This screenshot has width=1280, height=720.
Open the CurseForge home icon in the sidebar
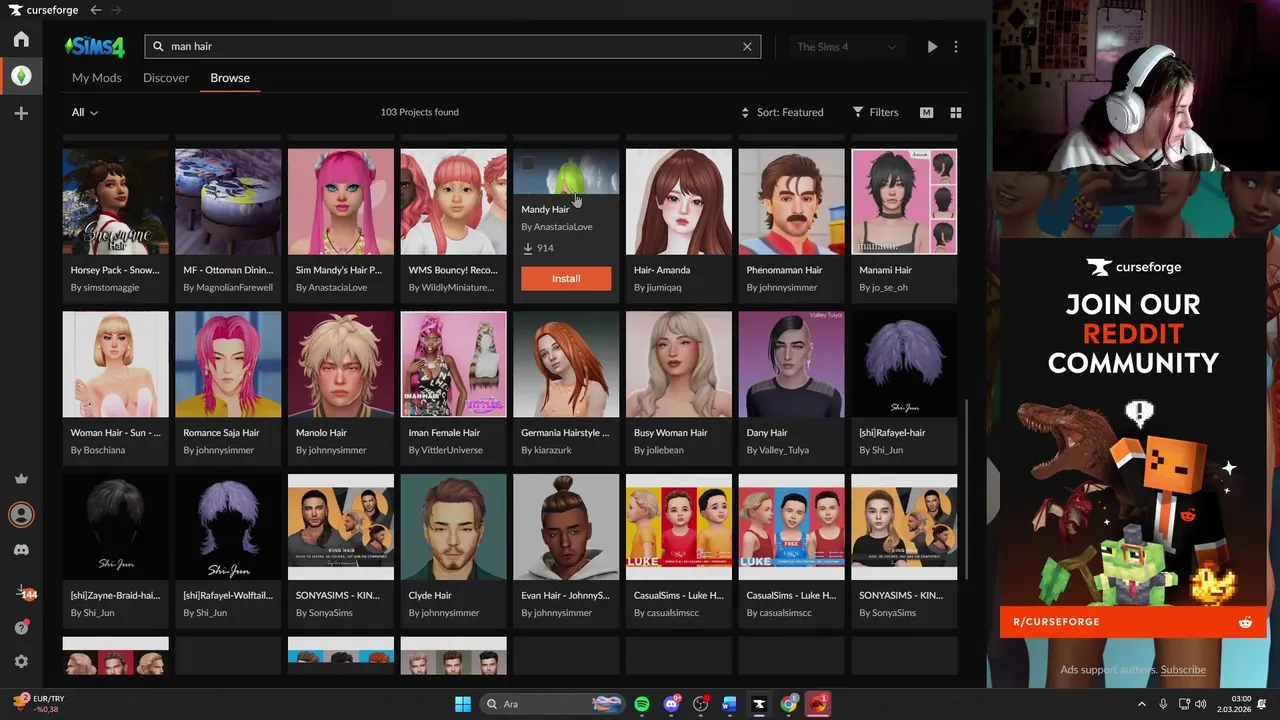21,40
